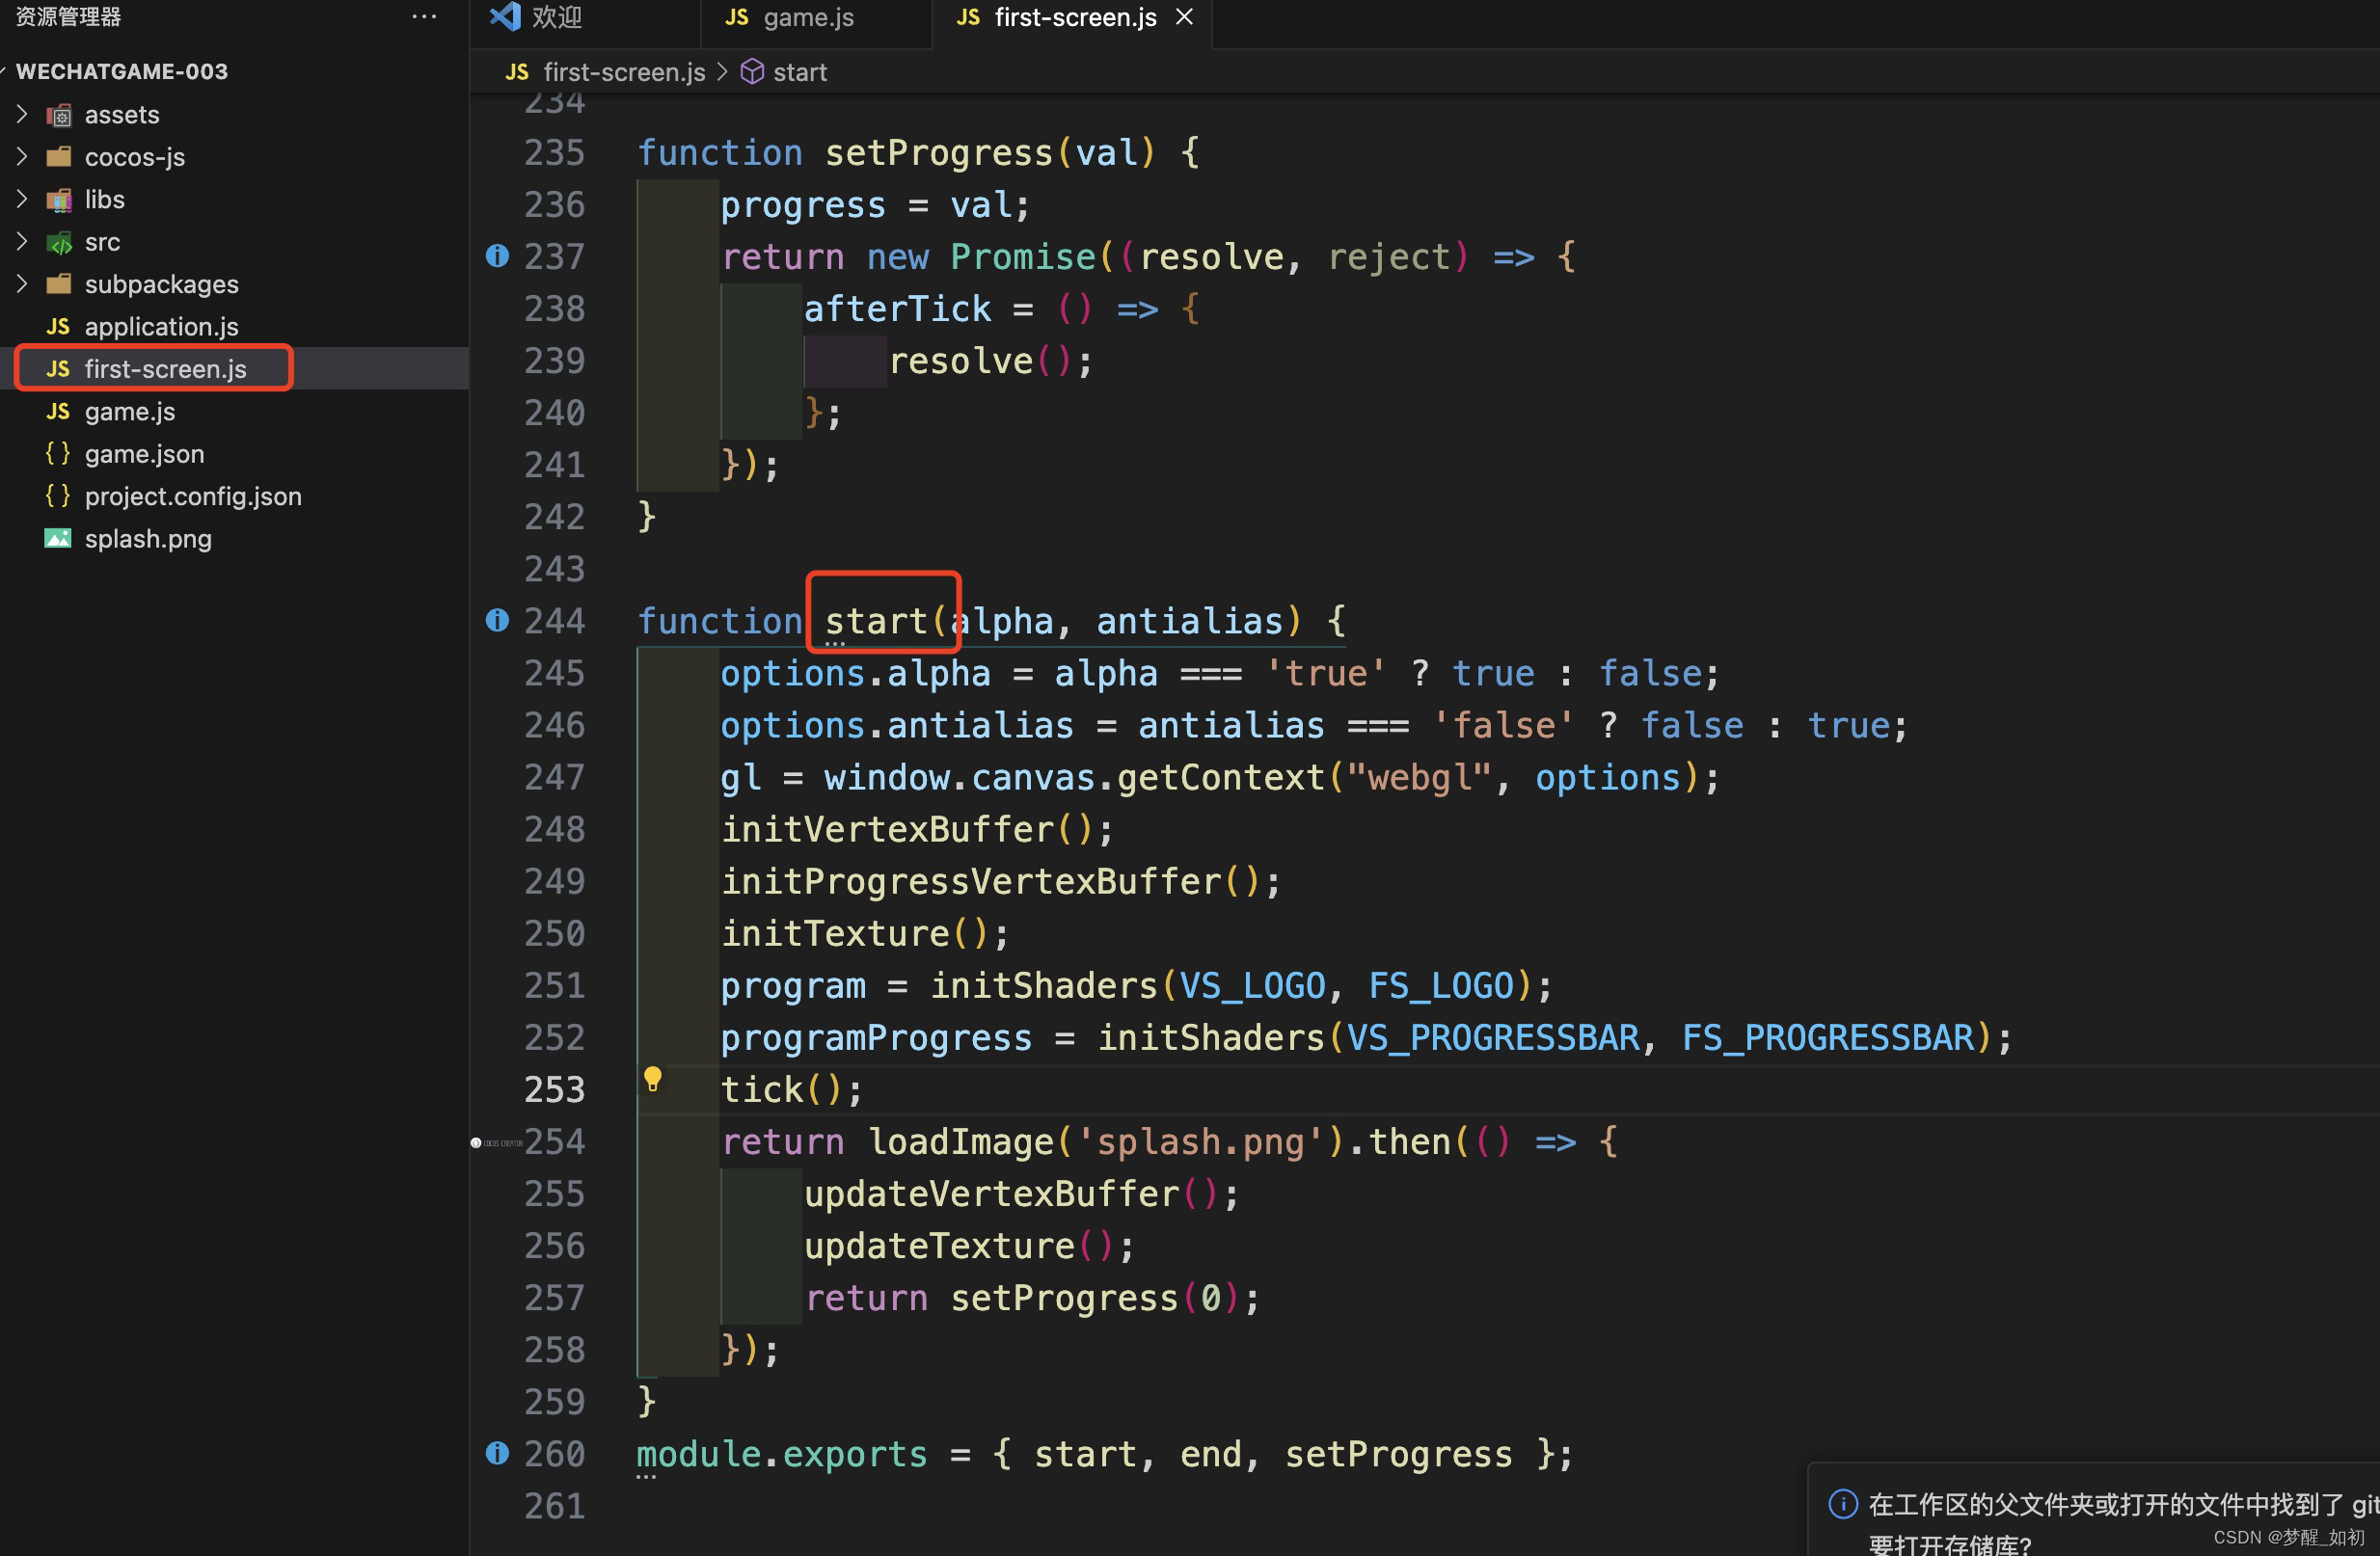This screenshot has height=1556, width=2380.
Task: Click the 资源管理器 explorer panel title
Action: coord(68,16)
